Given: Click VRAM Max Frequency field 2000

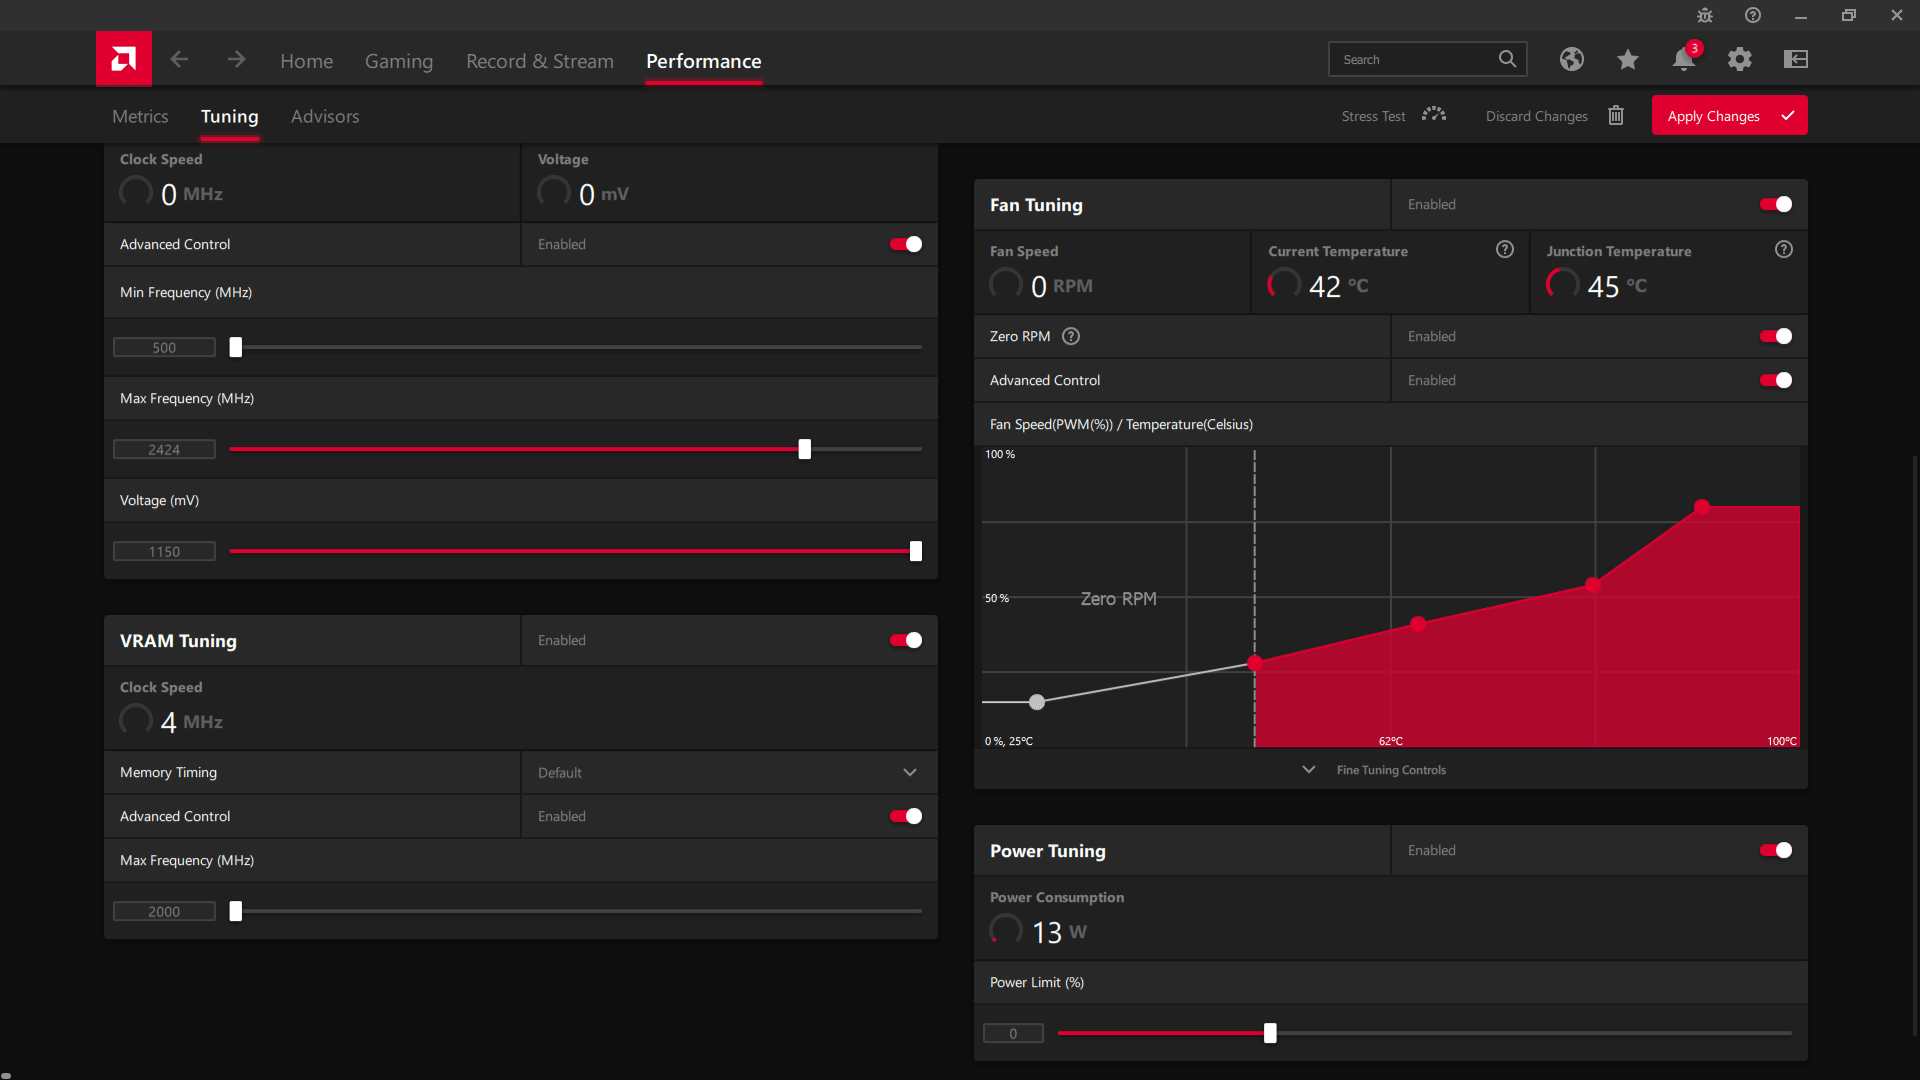Looking at the screenshot, I should 164,911.
